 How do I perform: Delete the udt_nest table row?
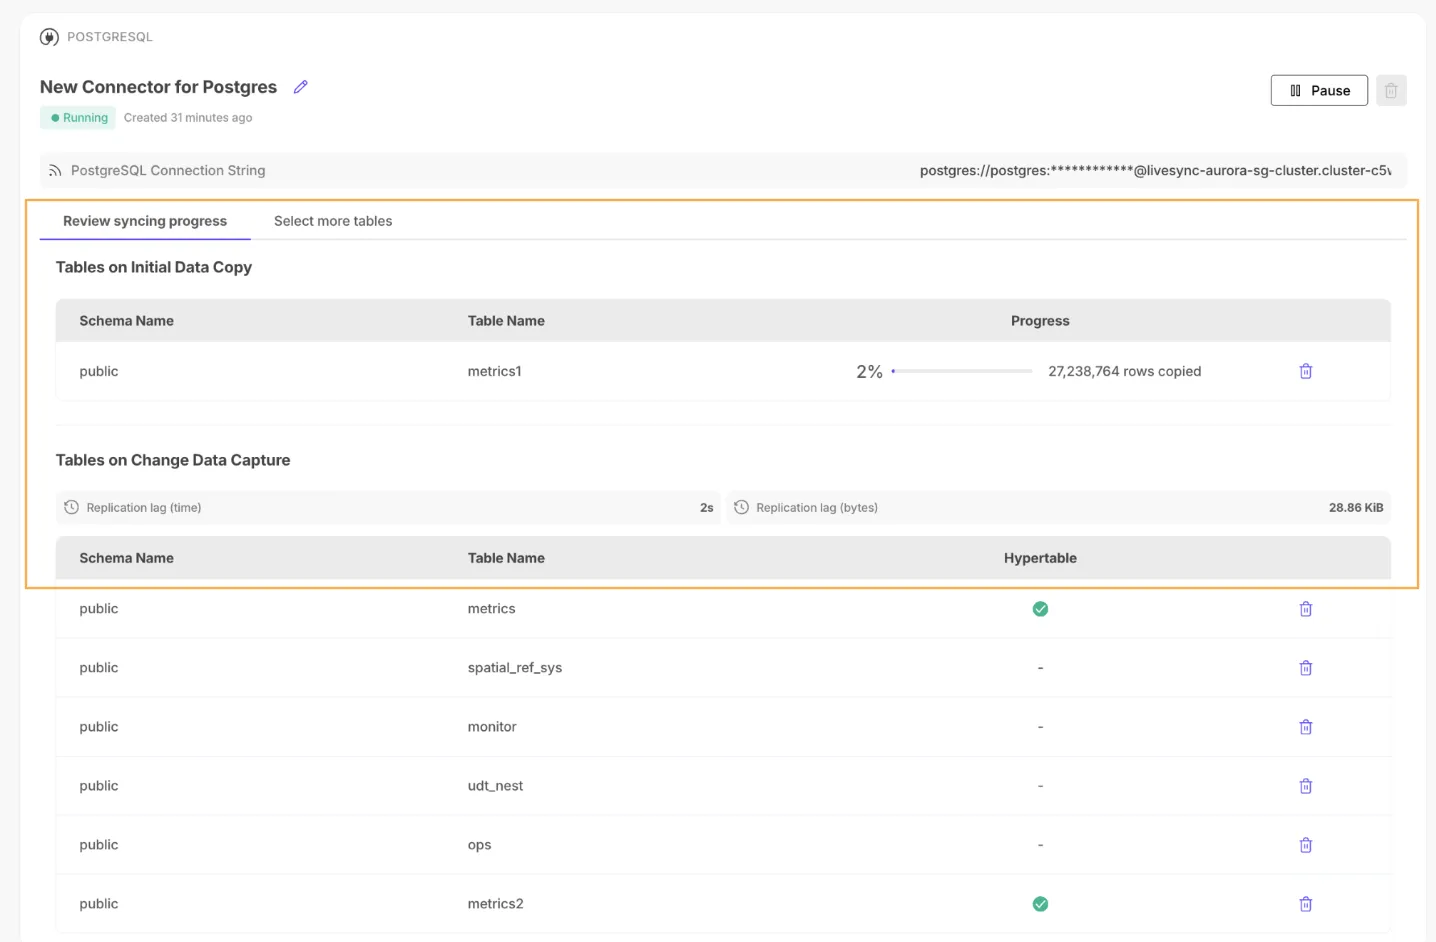click(x=1305, y=786)
